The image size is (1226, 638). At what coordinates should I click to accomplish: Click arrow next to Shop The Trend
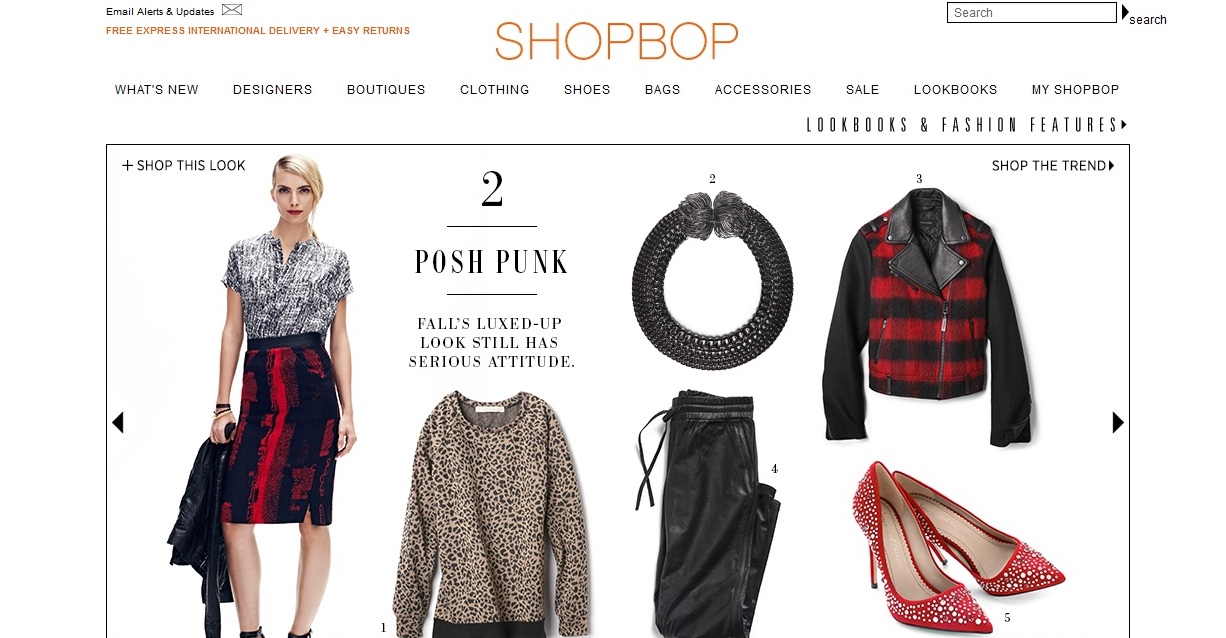click(x=1111, y=166)
